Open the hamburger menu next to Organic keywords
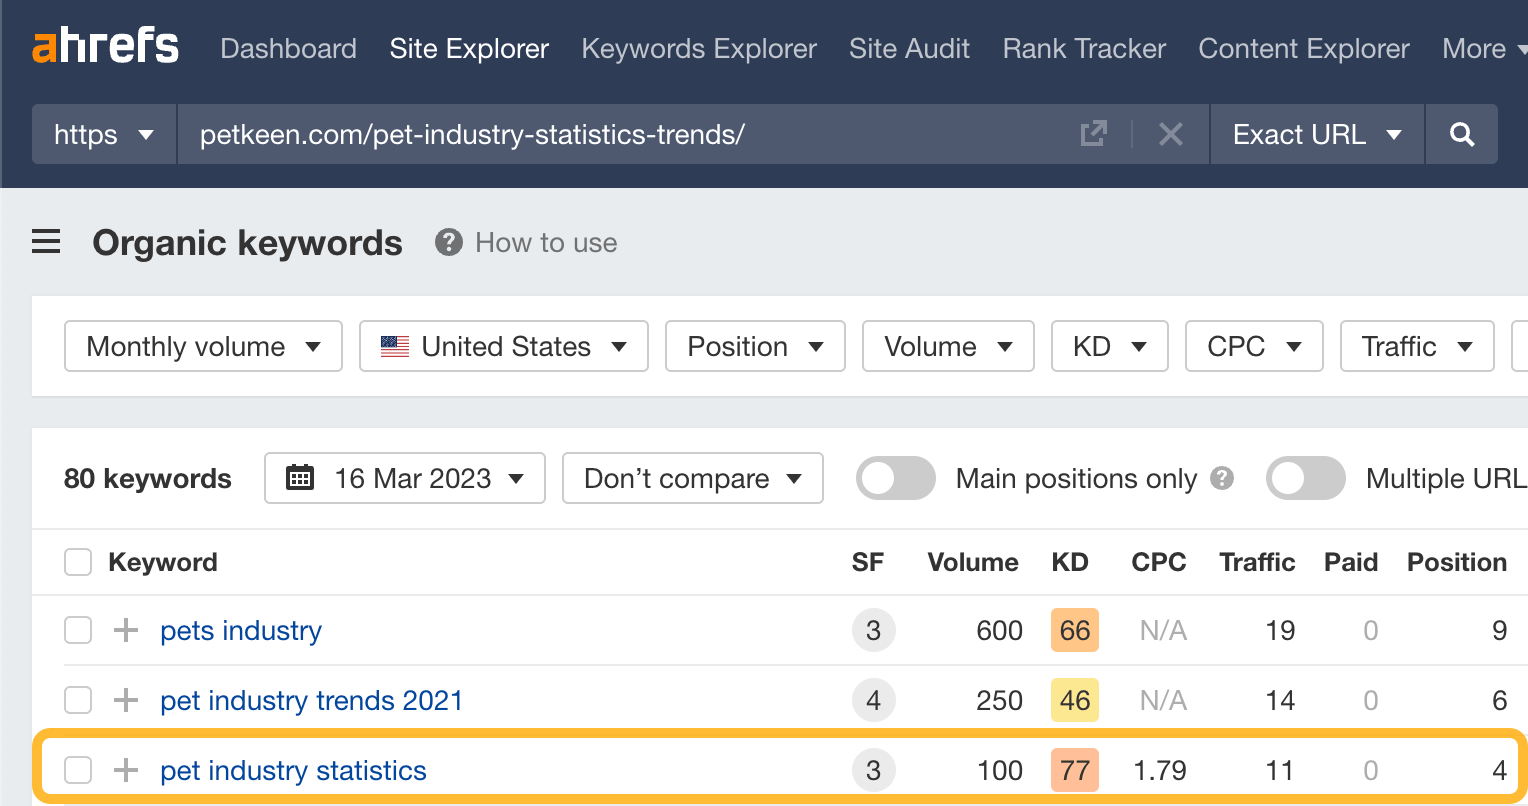 pos(46,242)
